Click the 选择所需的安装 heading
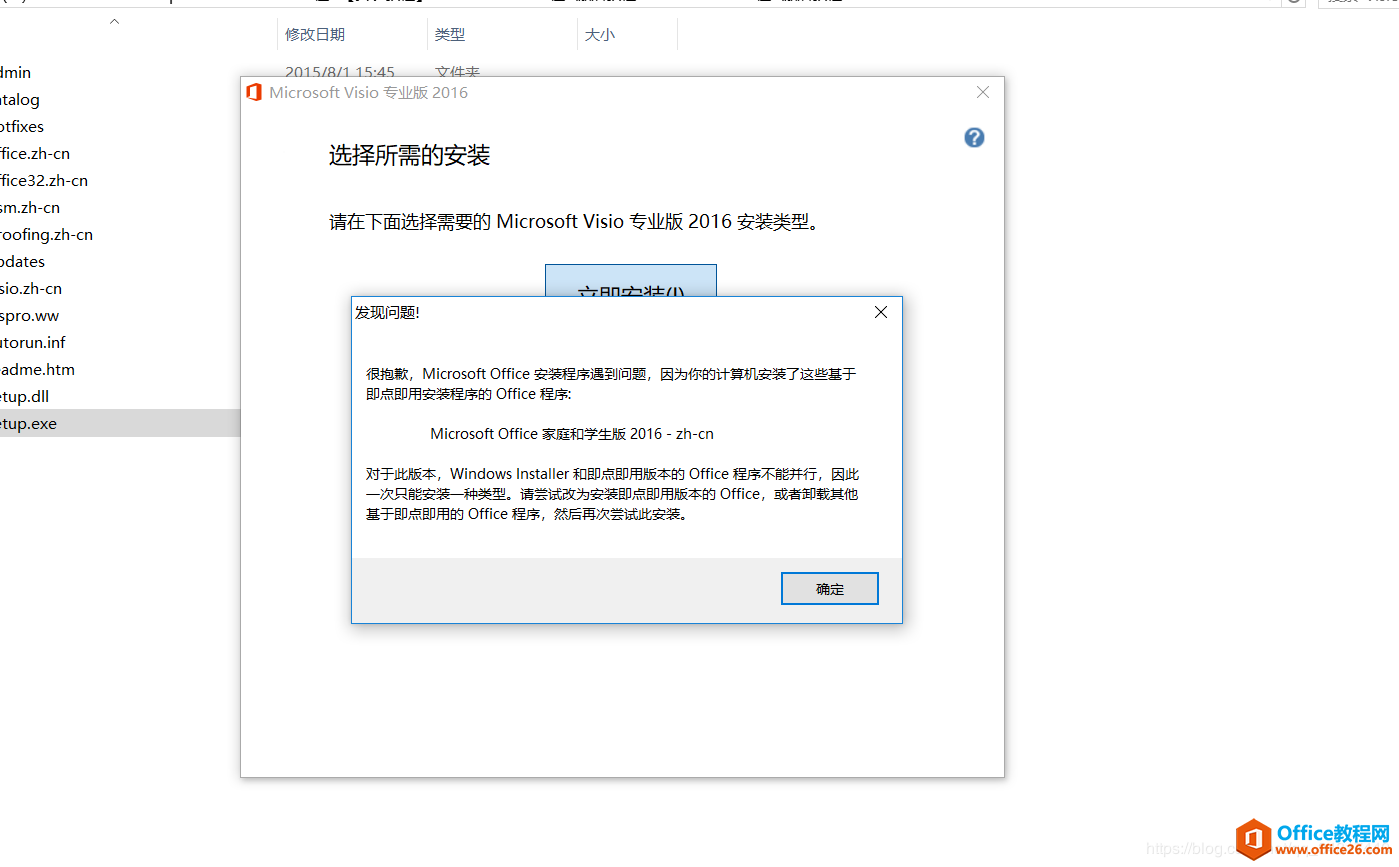This screenshot has width=1399, height=867. click(x=410, y=155)
